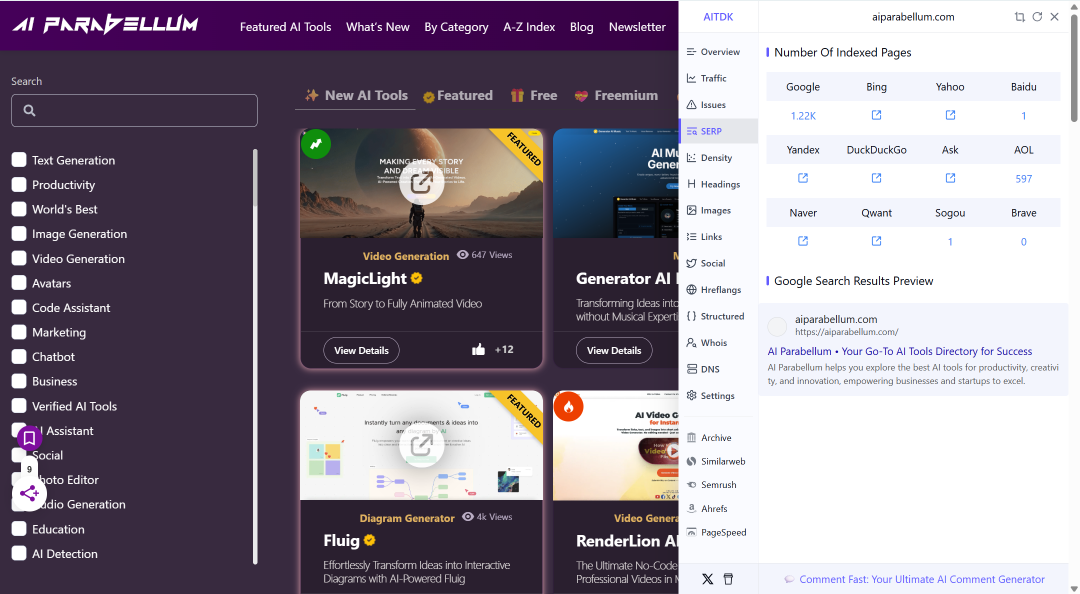
Task: Open the Fluig card thumbnail
Action: click(x=422, y=445)
